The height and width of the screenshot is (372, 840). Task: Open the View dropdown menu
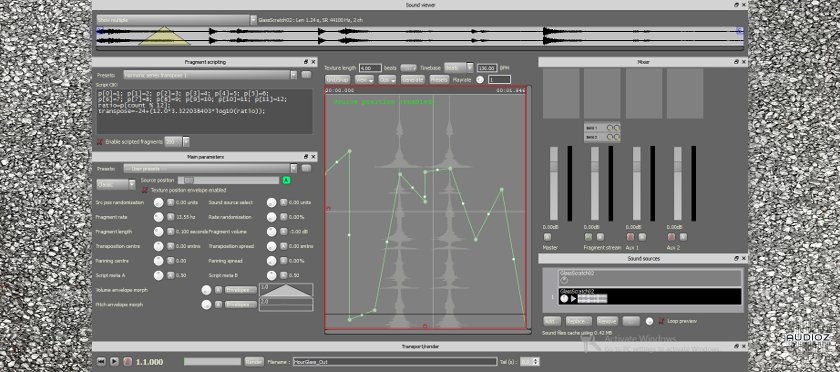click(364, 79)
